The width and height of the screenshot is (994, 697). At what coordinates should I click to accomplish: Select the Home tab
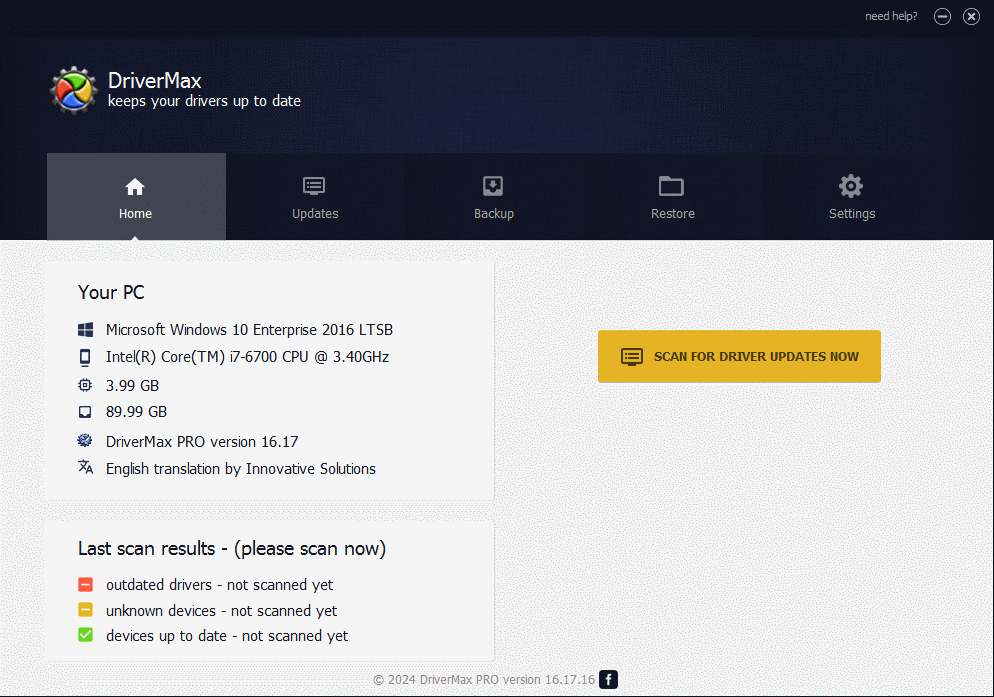[x=136, y=197]
